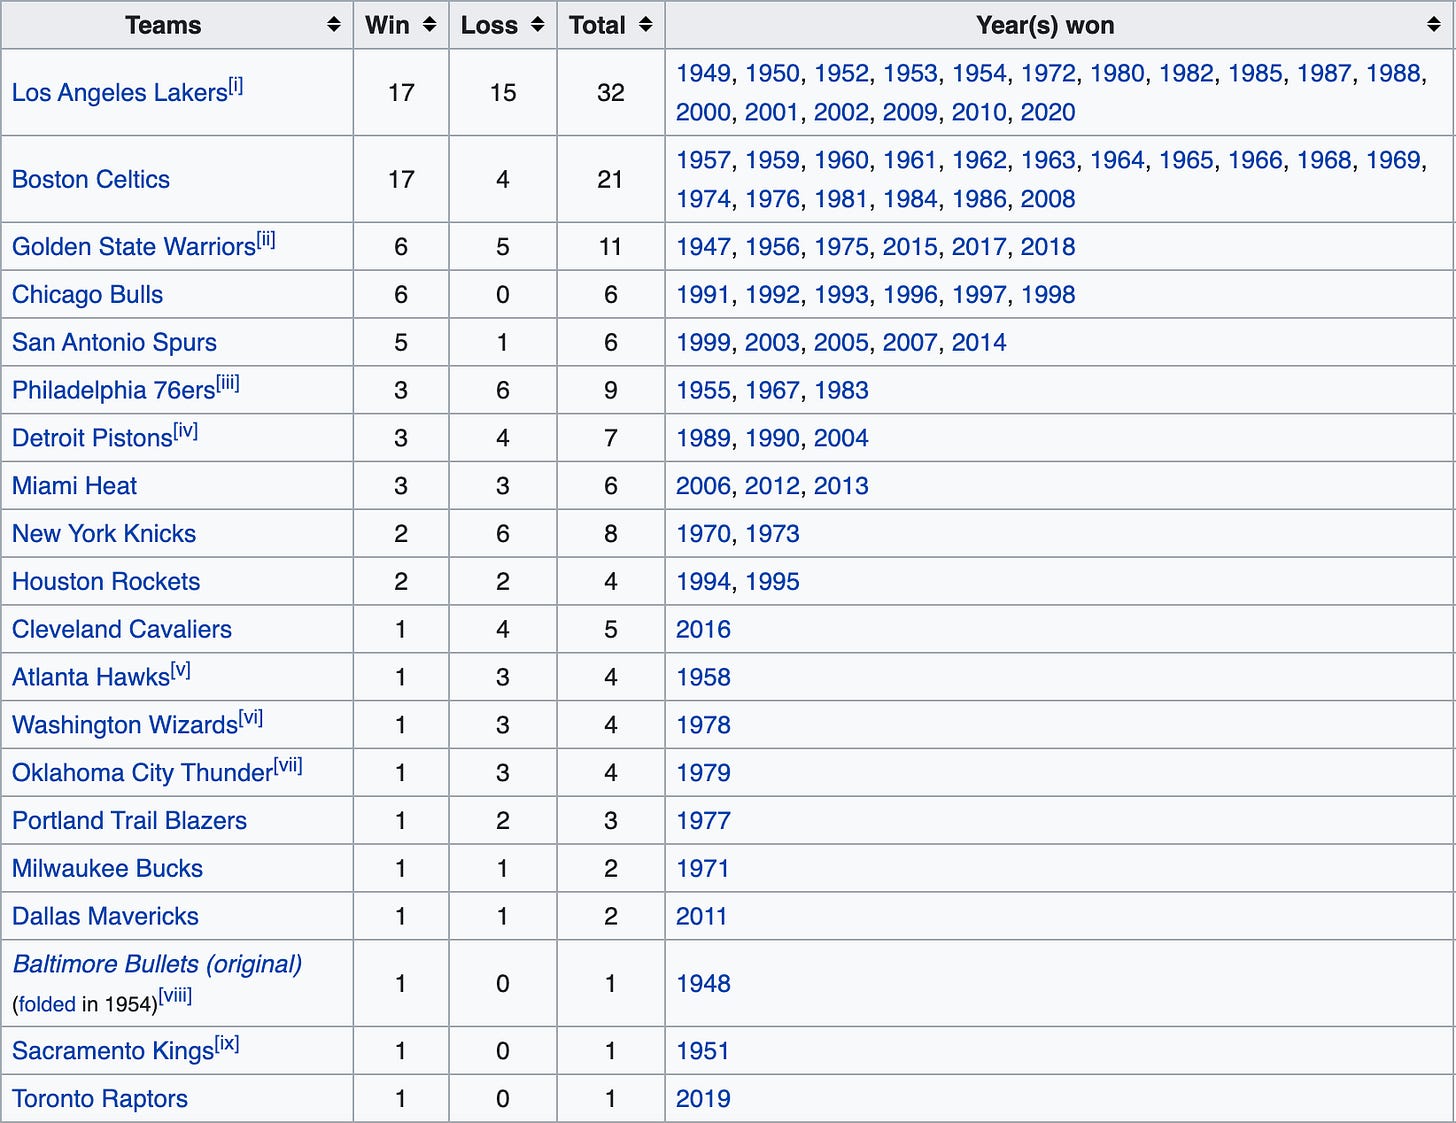Open Philadelphia 76ers team link
Viewport: 1456px width, 1123px height.
click(114, 391)
